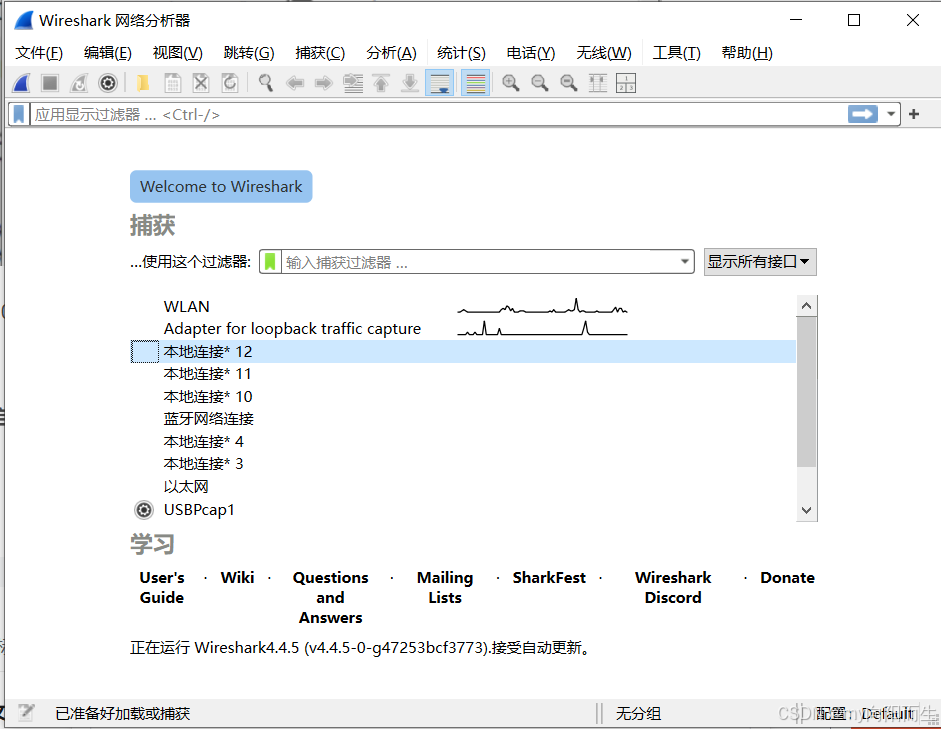Screen dimensions: 941x729
Task: Select 本地连接* 11 interface
Action: click(x=463, y=374)
